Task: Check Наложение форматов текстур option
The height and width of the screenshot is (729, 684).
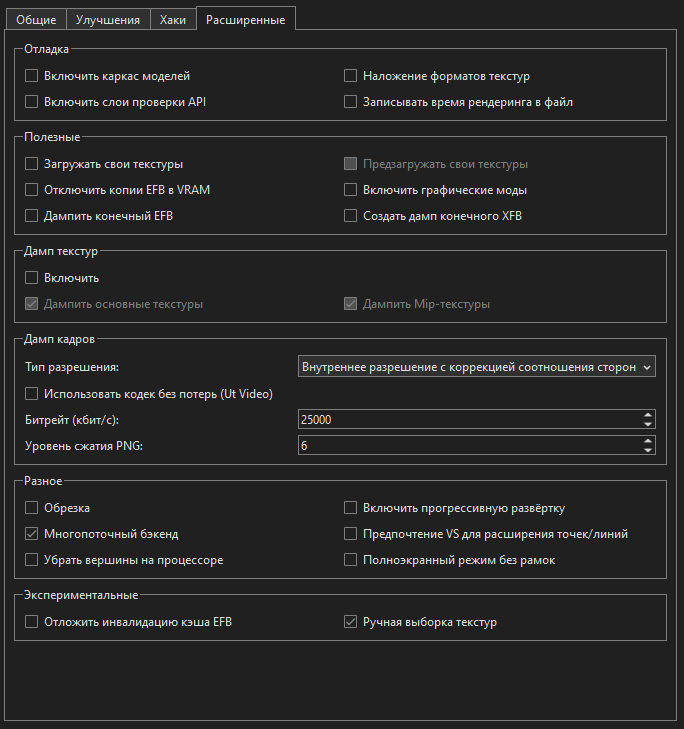Action: coord(351,76)
